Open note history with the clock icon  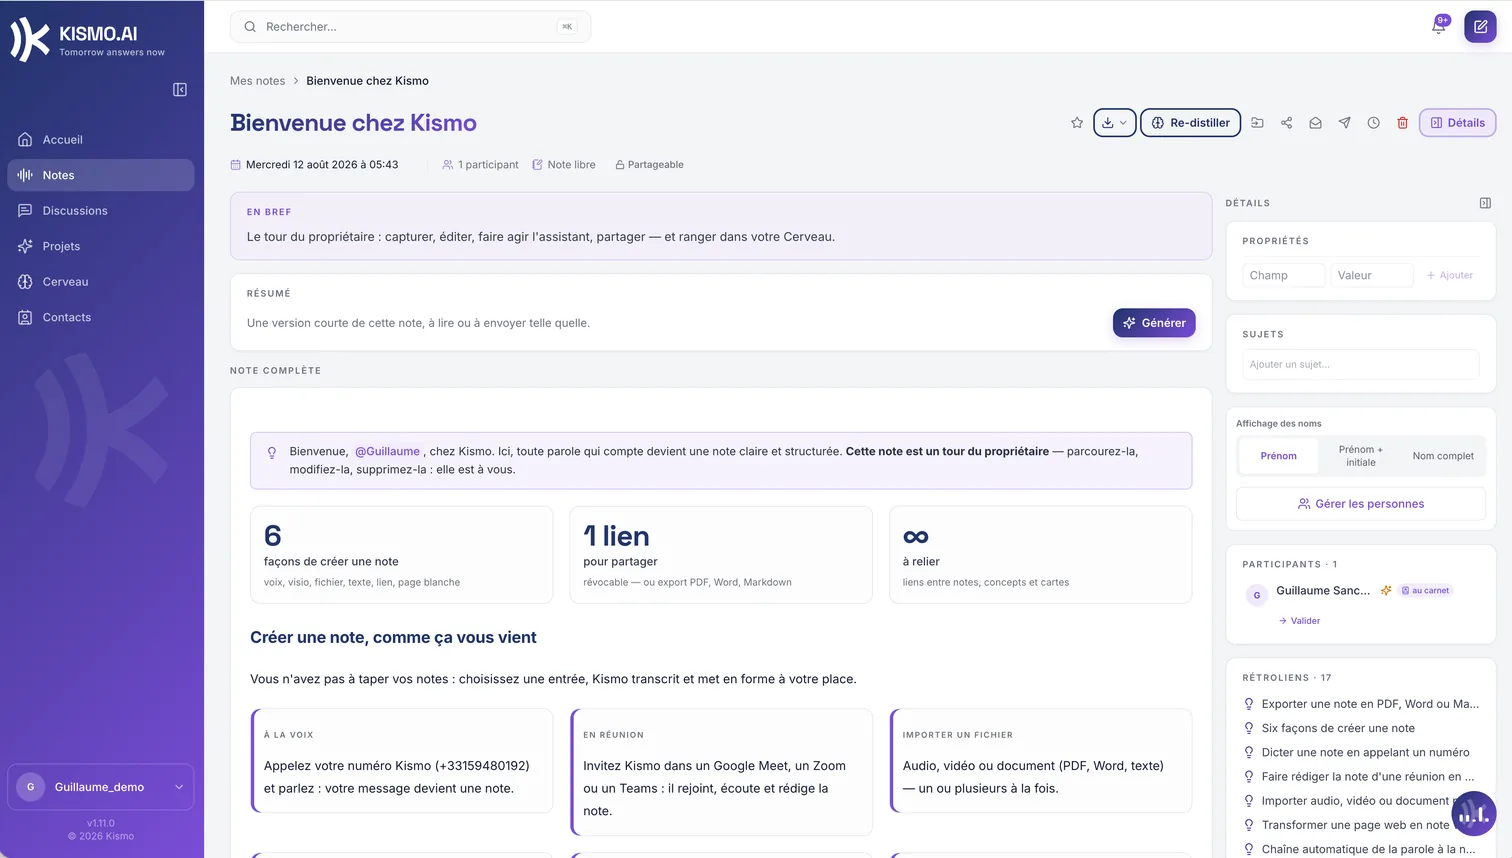pyautogui.click(x=1374, y=123)
